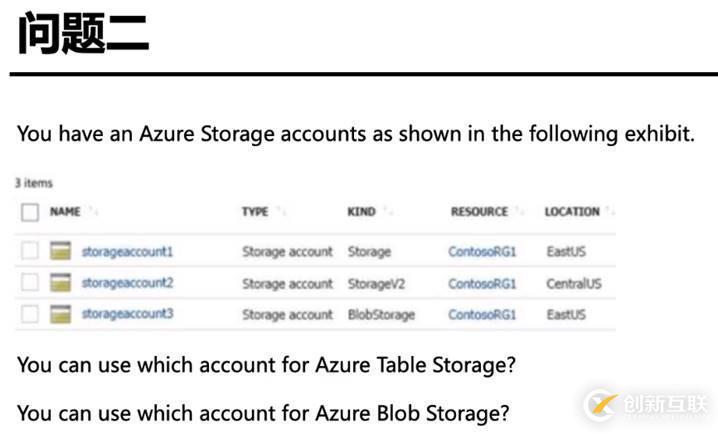The width and height of the screenshot is (718, 434).
Task: Open the storageaccount3 link
Action: [127, 314]
